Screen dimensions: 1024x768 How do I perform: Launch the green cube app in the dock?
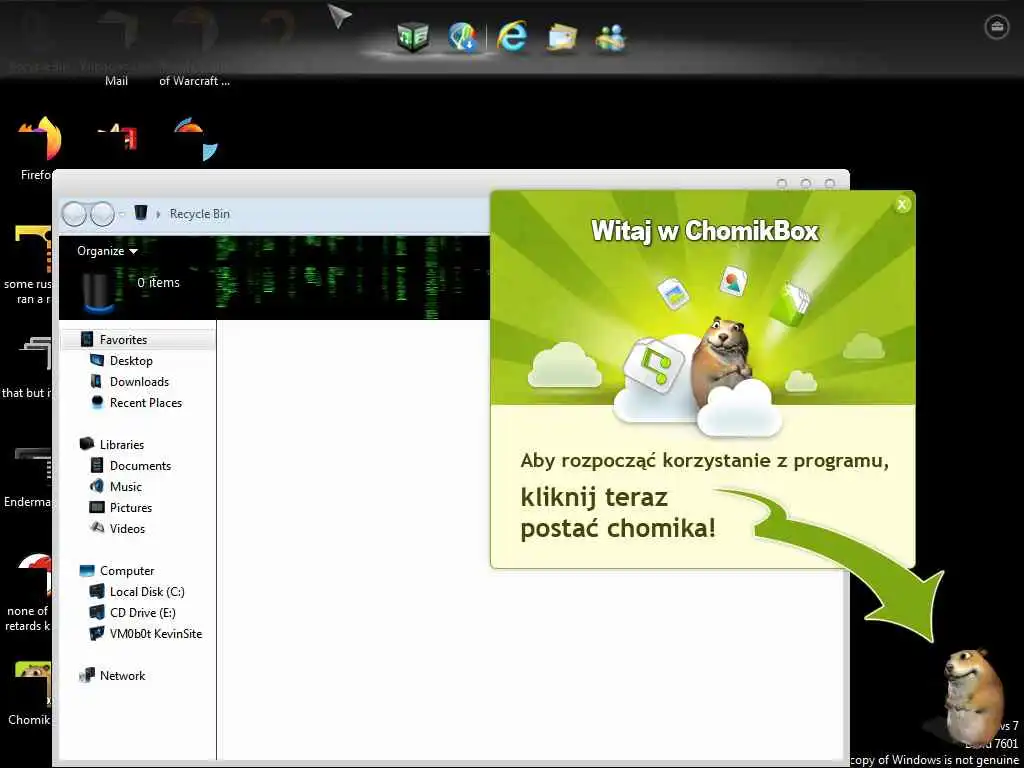(x=413, y=37)
